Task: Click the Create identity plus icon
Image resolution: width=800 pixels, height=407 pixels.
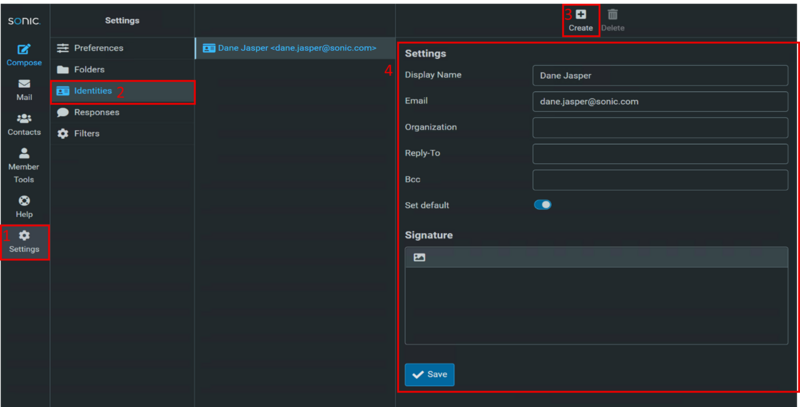Action: [580, 15]
